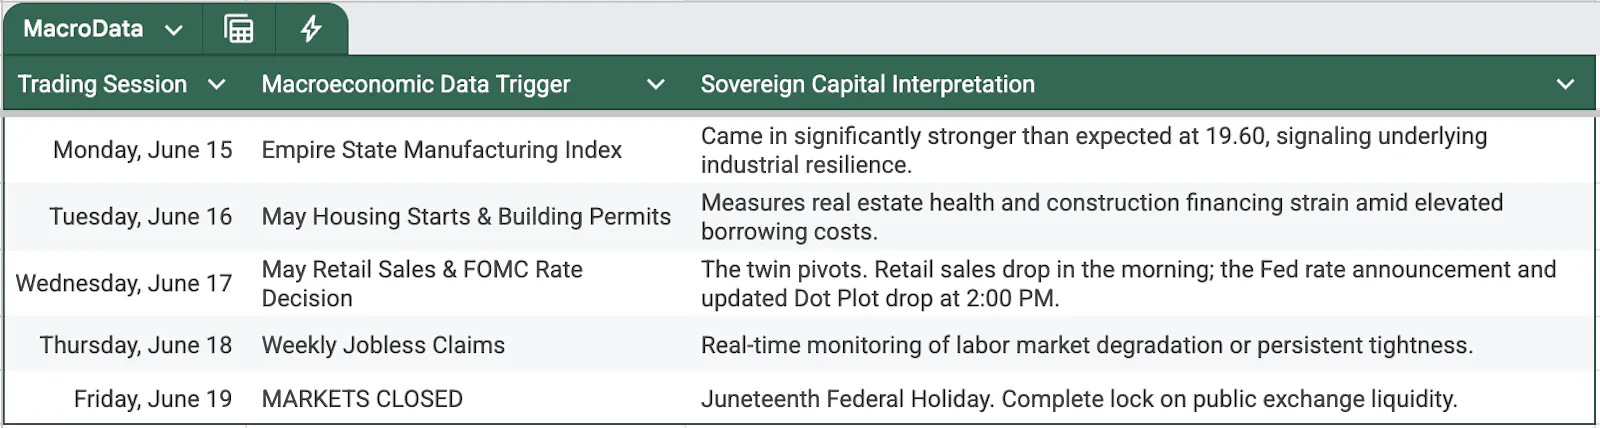Click the lightning bolt quick actions icon
The image size is (1600, 428).
[311, 29]
